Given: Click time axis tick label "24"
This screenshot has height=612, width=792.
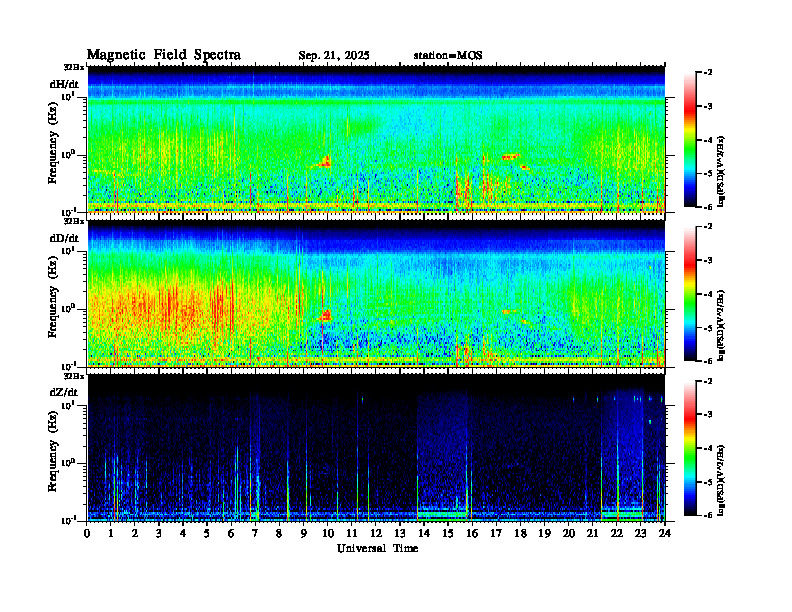Looking at the screenshot, I should point(665,533).
